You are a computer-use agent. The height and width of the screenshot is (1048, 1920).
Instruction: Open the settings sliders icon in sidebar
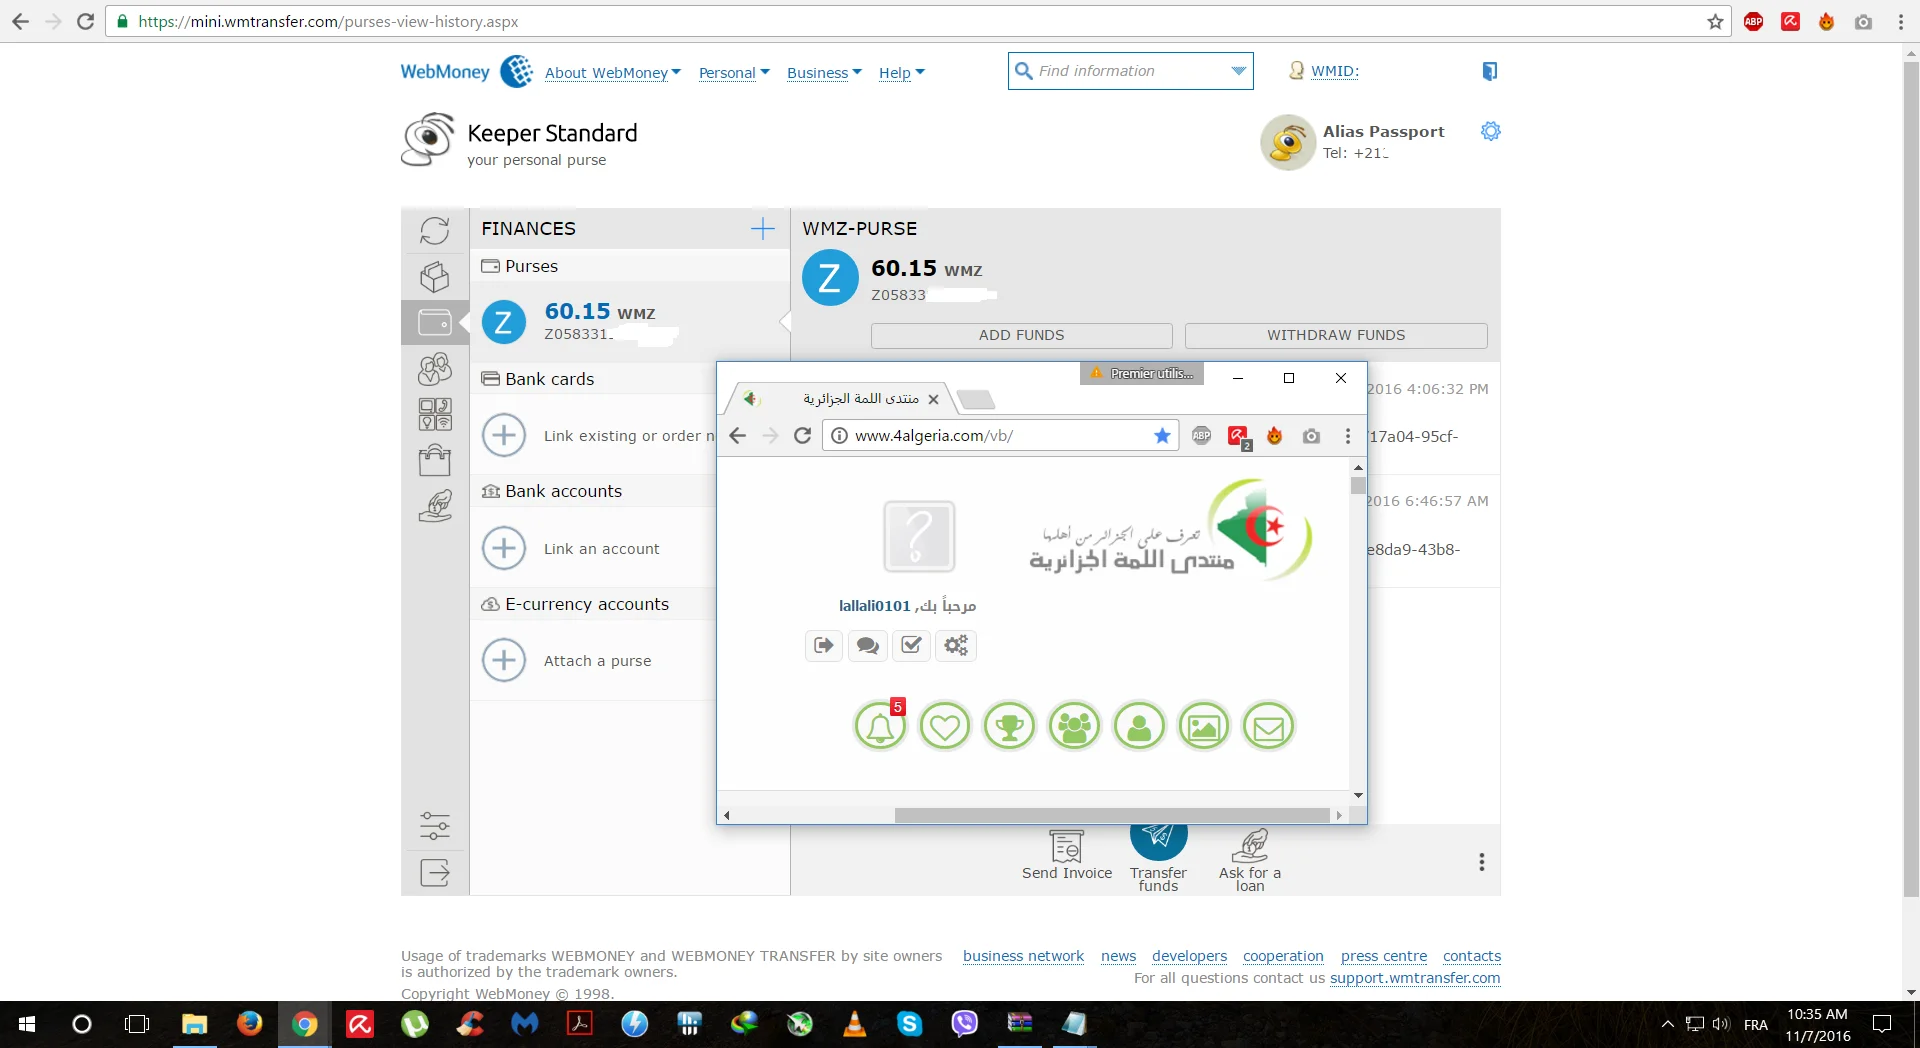click(x=434, y=826)
